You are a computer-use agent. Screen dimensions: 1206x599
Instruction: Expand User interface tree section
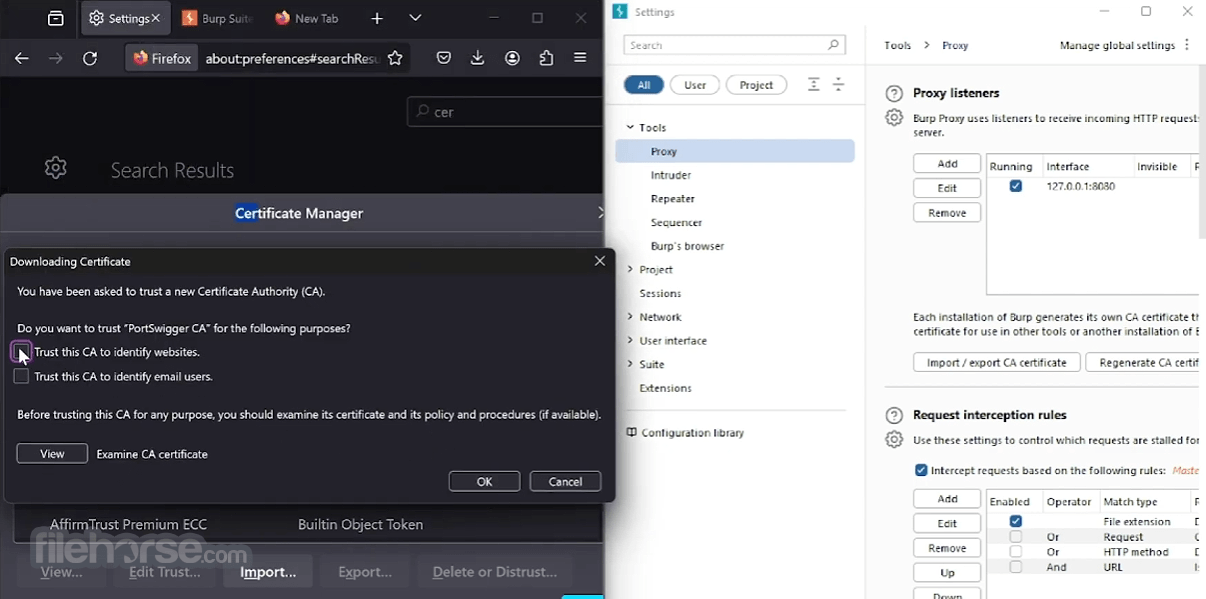coord(630,340)
